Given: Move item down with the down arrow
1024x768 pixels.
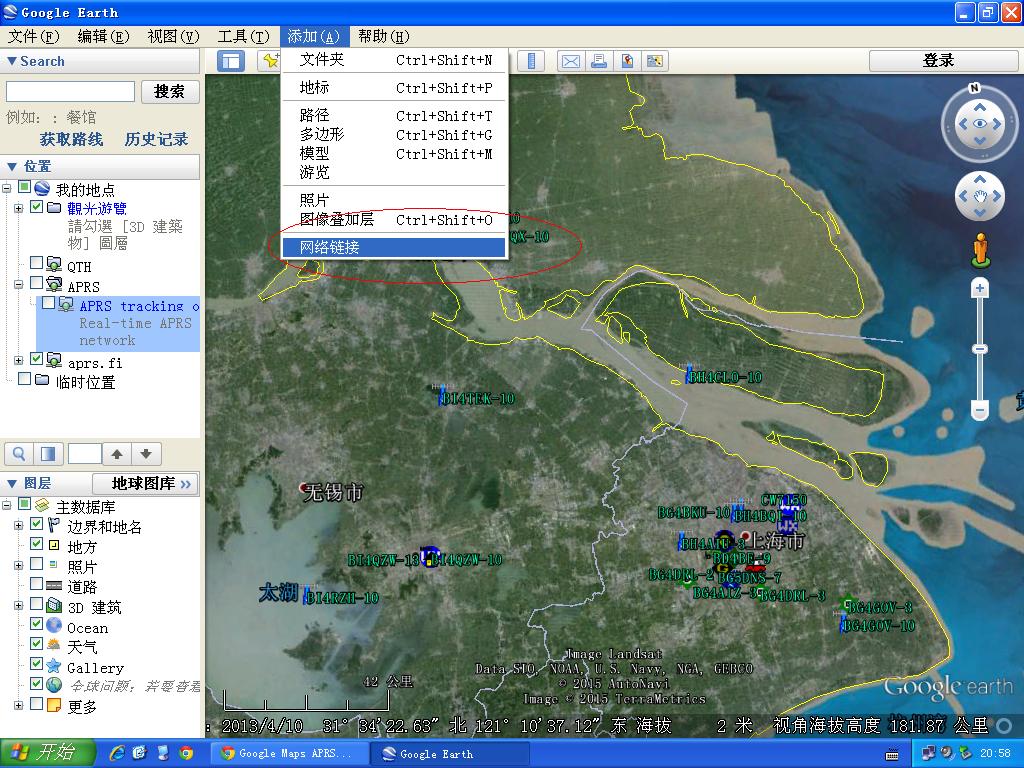Looking at the screenshot, I should coord(146,454).
